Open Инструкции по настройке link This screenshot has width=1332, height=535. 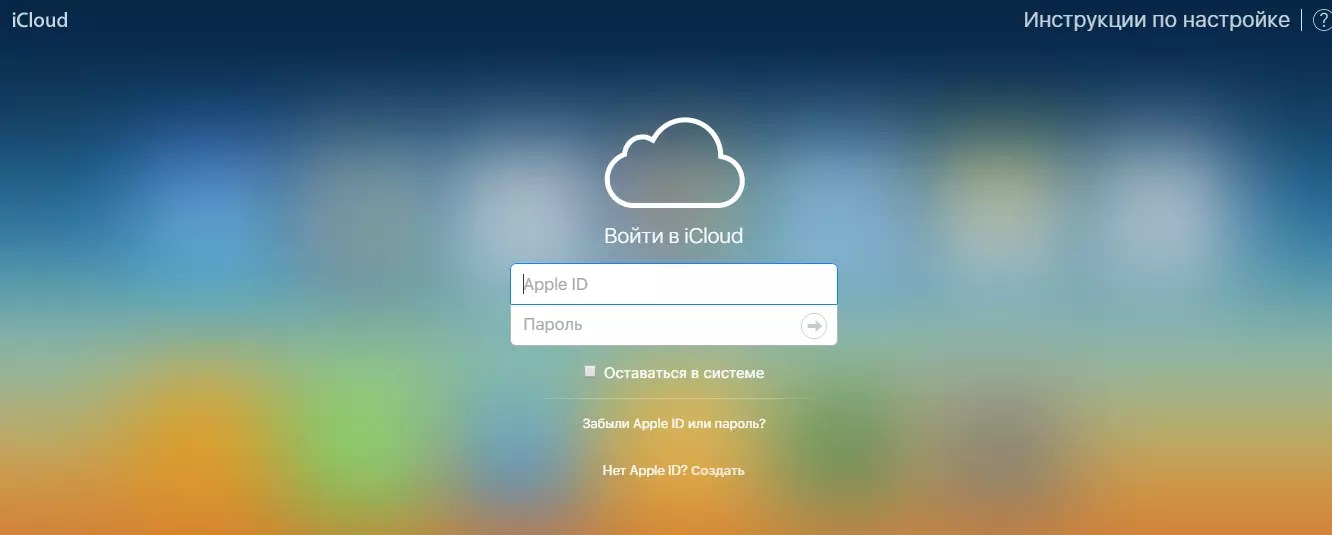tap(1156, 20)
